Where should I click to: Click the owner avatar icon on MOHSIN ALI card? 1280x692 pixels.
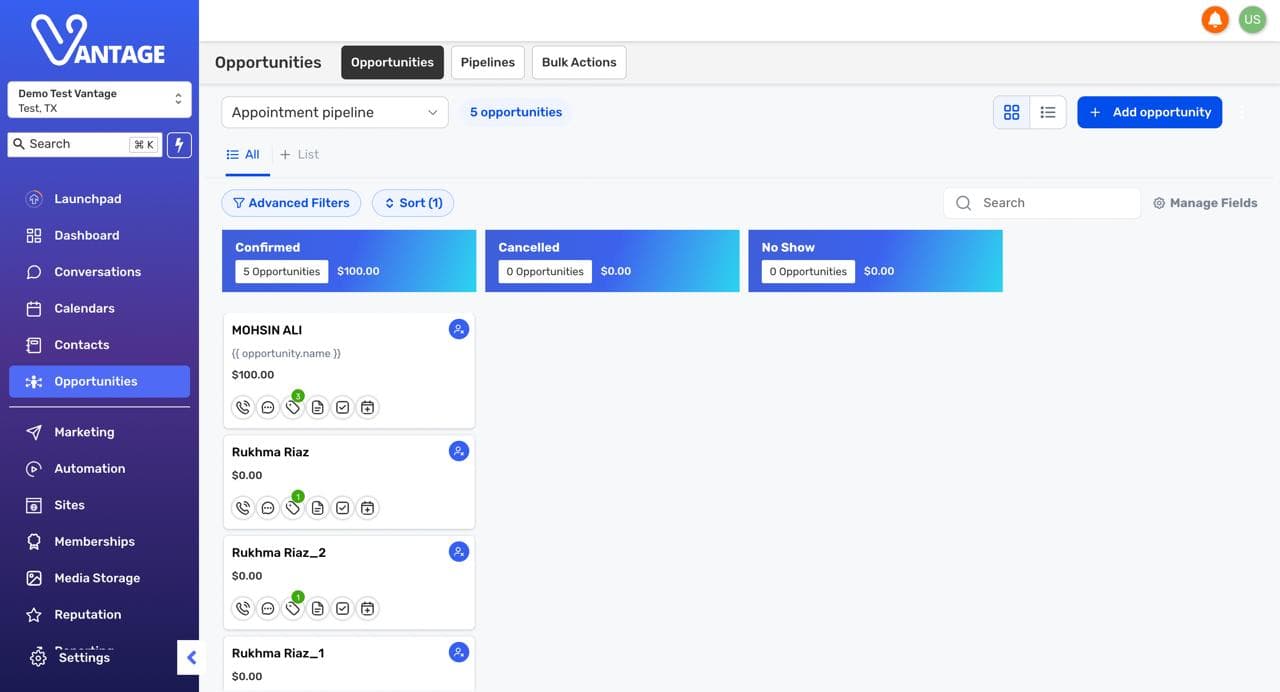click(x=459, y=329)
